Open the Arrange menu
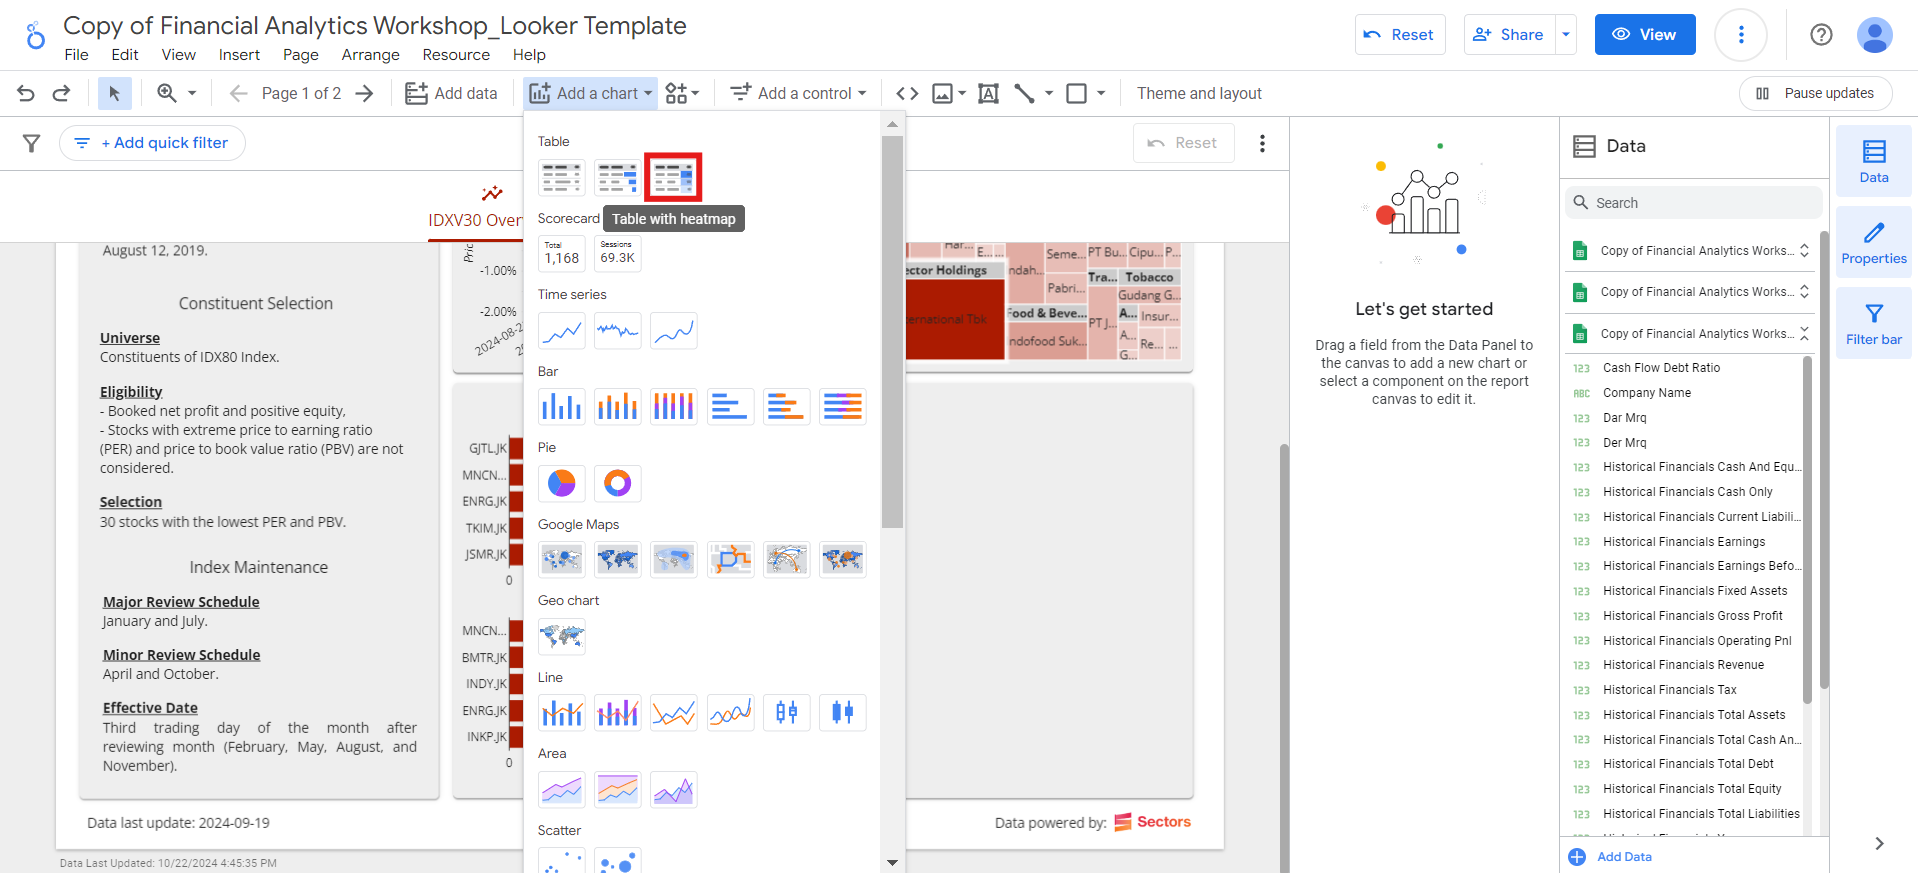 370,55
